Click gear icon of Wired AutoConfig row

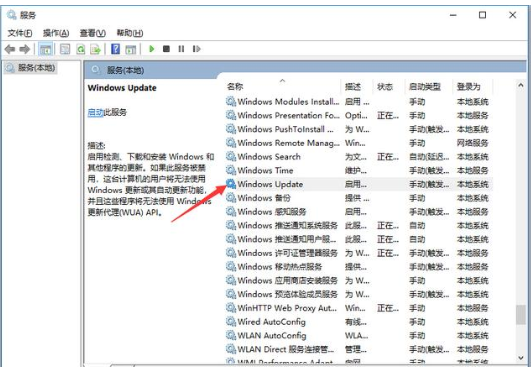(231, 322)
